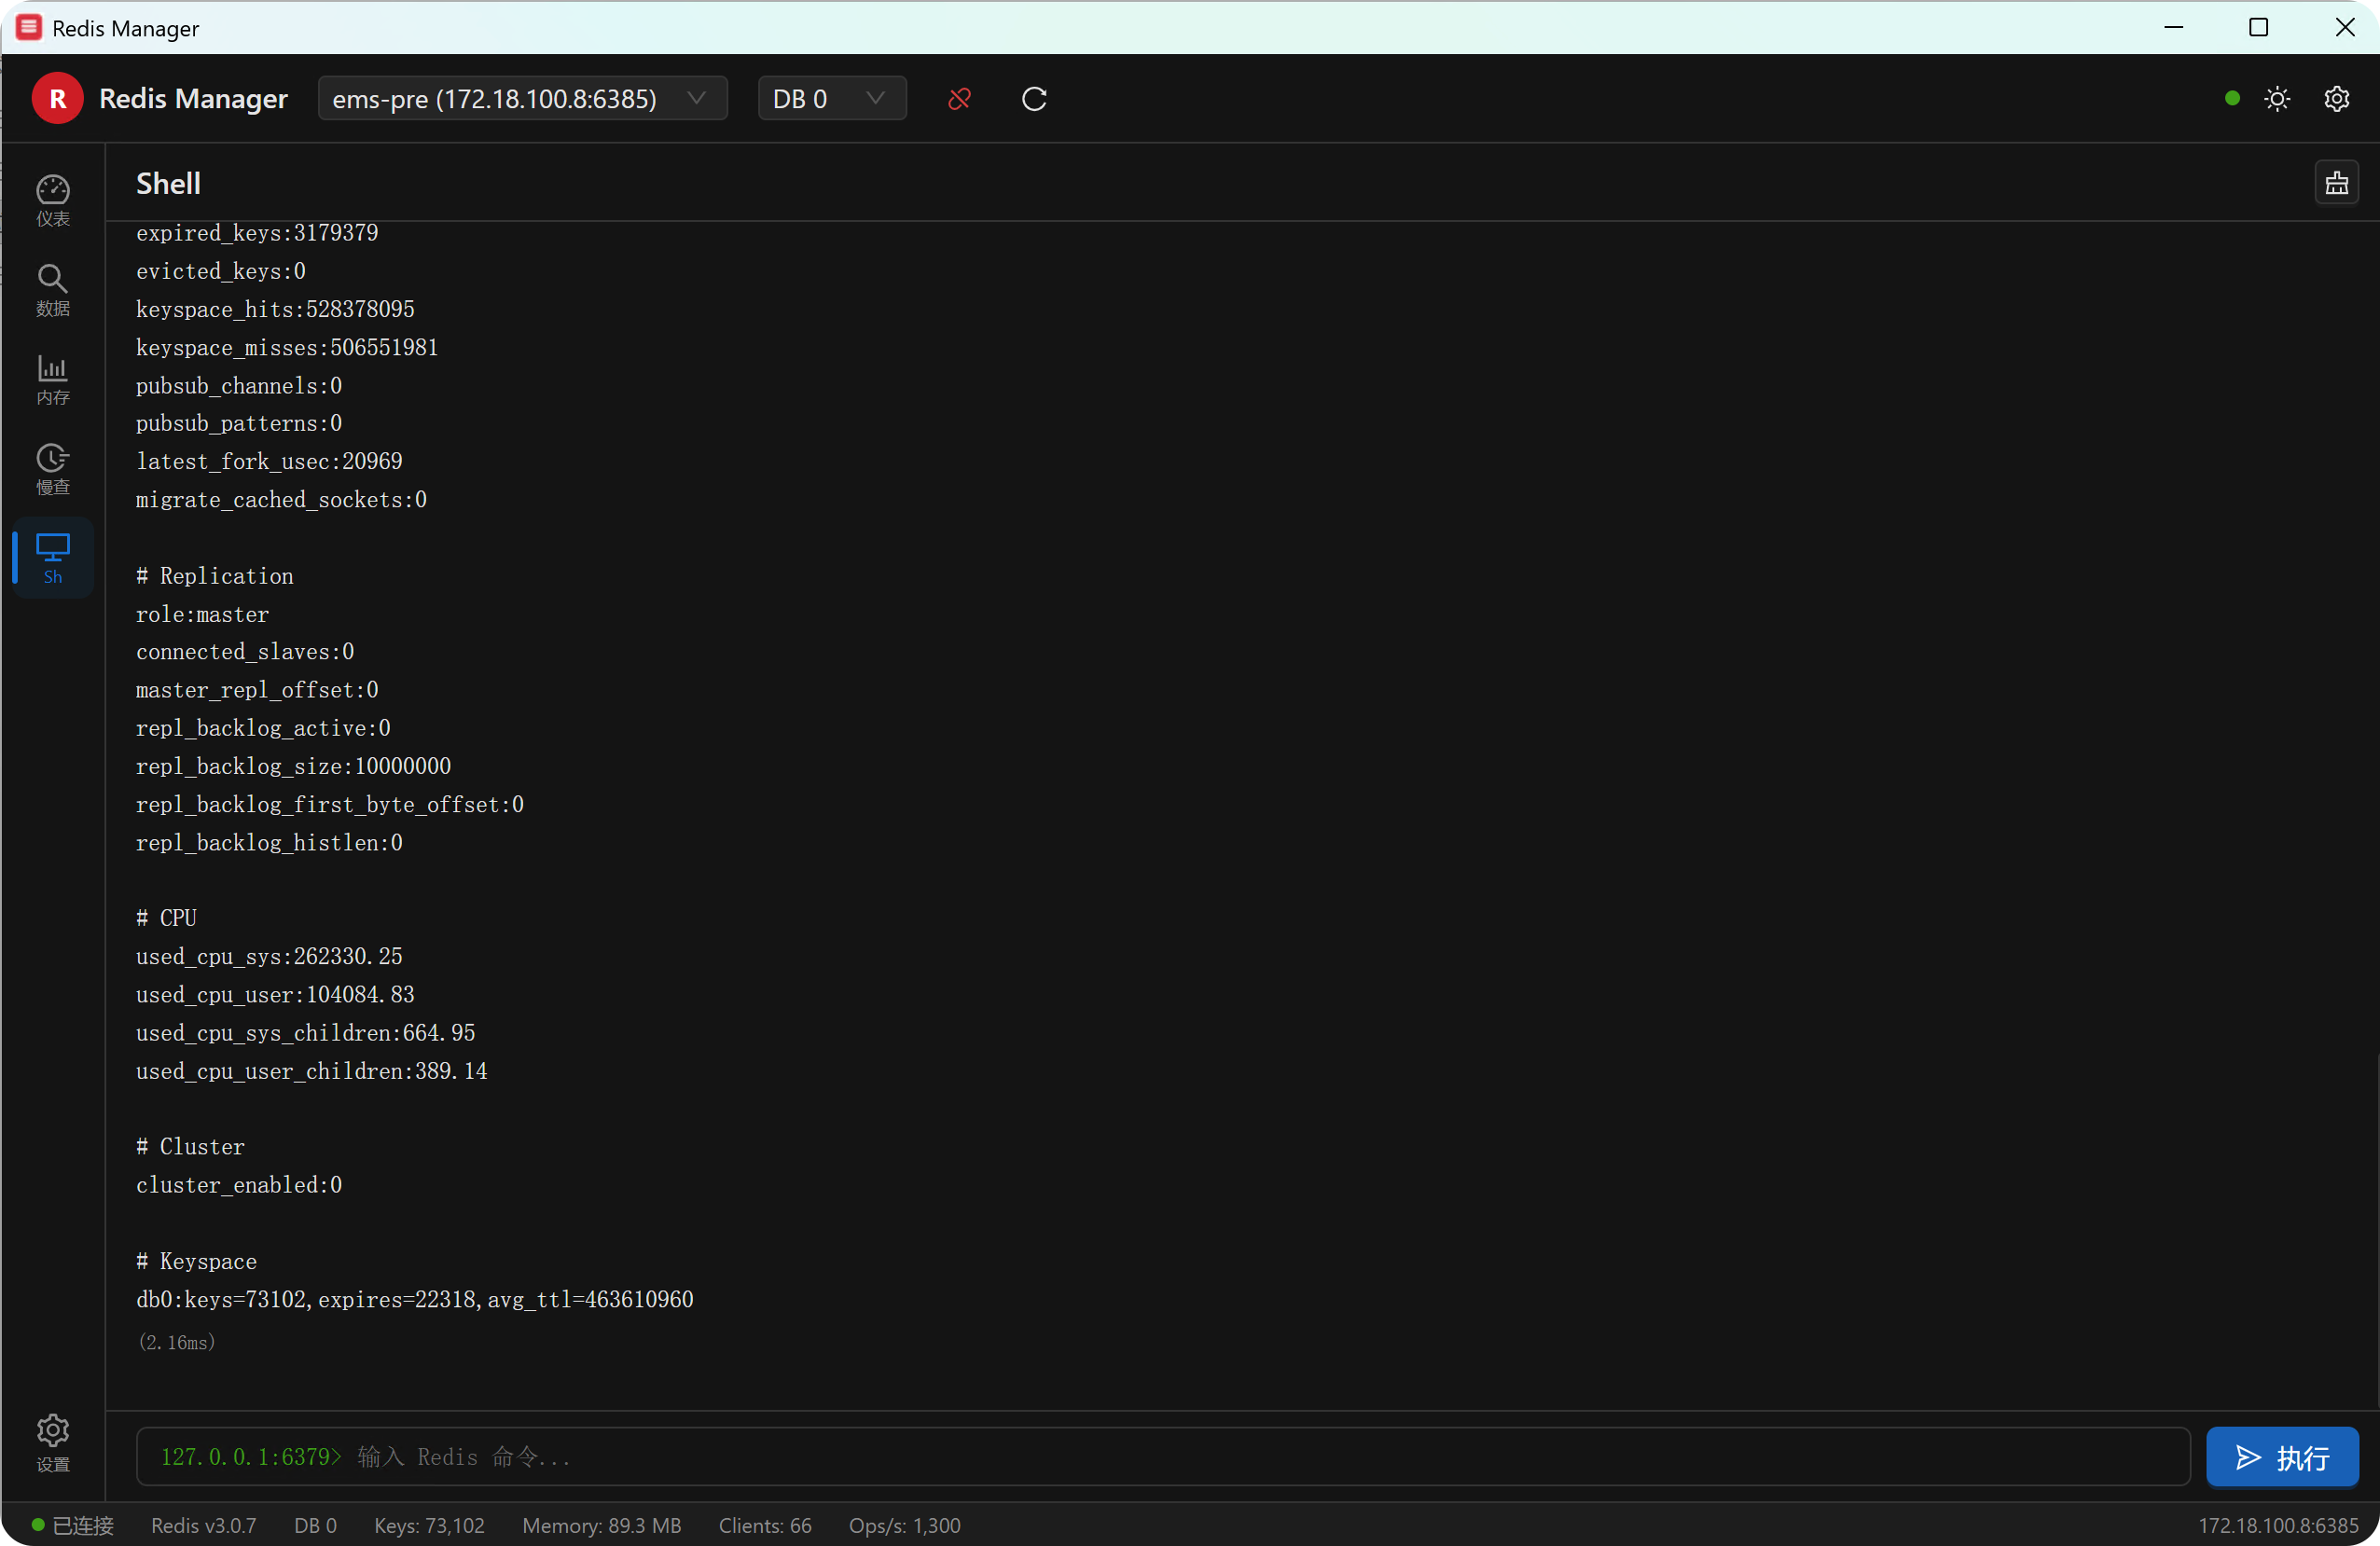Click the Ops/s: 1,300 status entry
The height and width of the screenshot is (1546, 2380).
[x=904, y=1526]
